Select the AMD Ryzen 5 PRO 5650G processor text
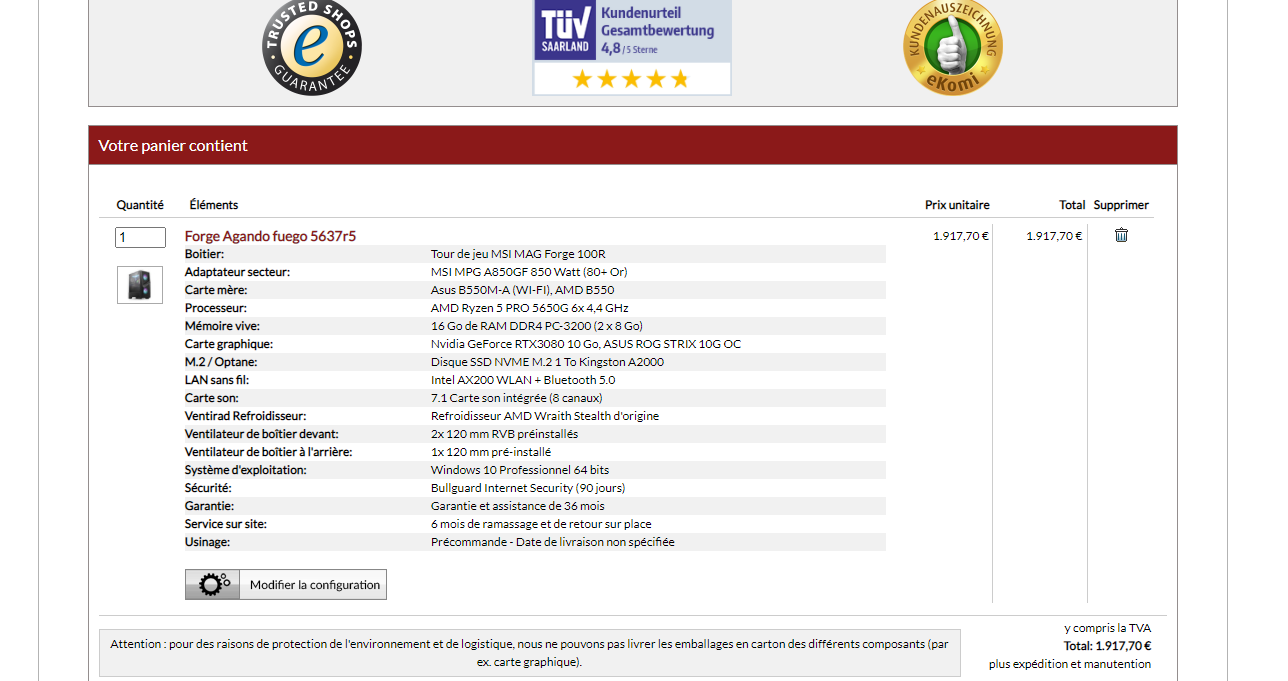The width and height of the screenshot is (1288, 681). coord(529,308)
